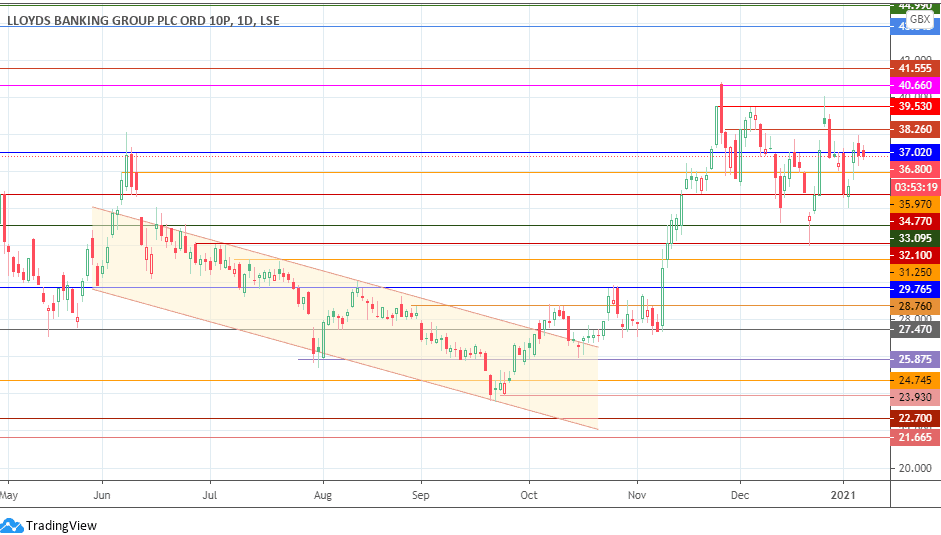Screen dimensions: 941x535
Task: Select the purple 25.875 price label
Action: point(915,359)
